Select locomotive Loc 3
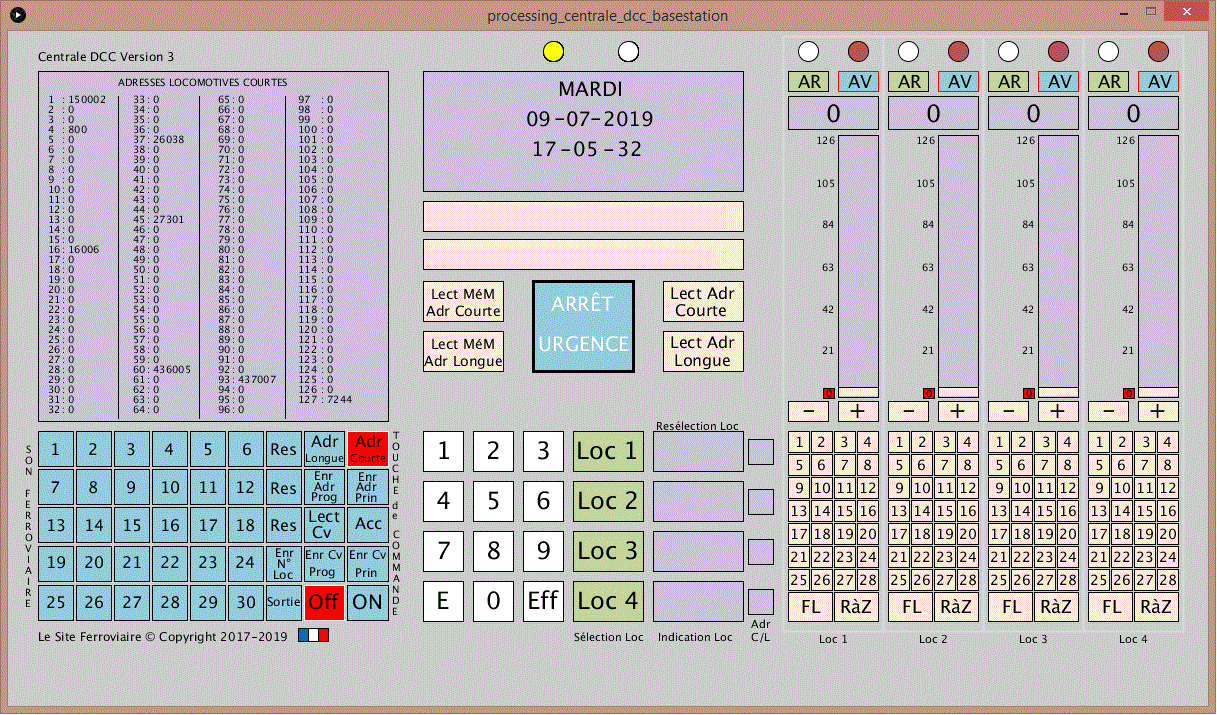The height and width of the screenshot is (715, 1217). click(608, 552)
